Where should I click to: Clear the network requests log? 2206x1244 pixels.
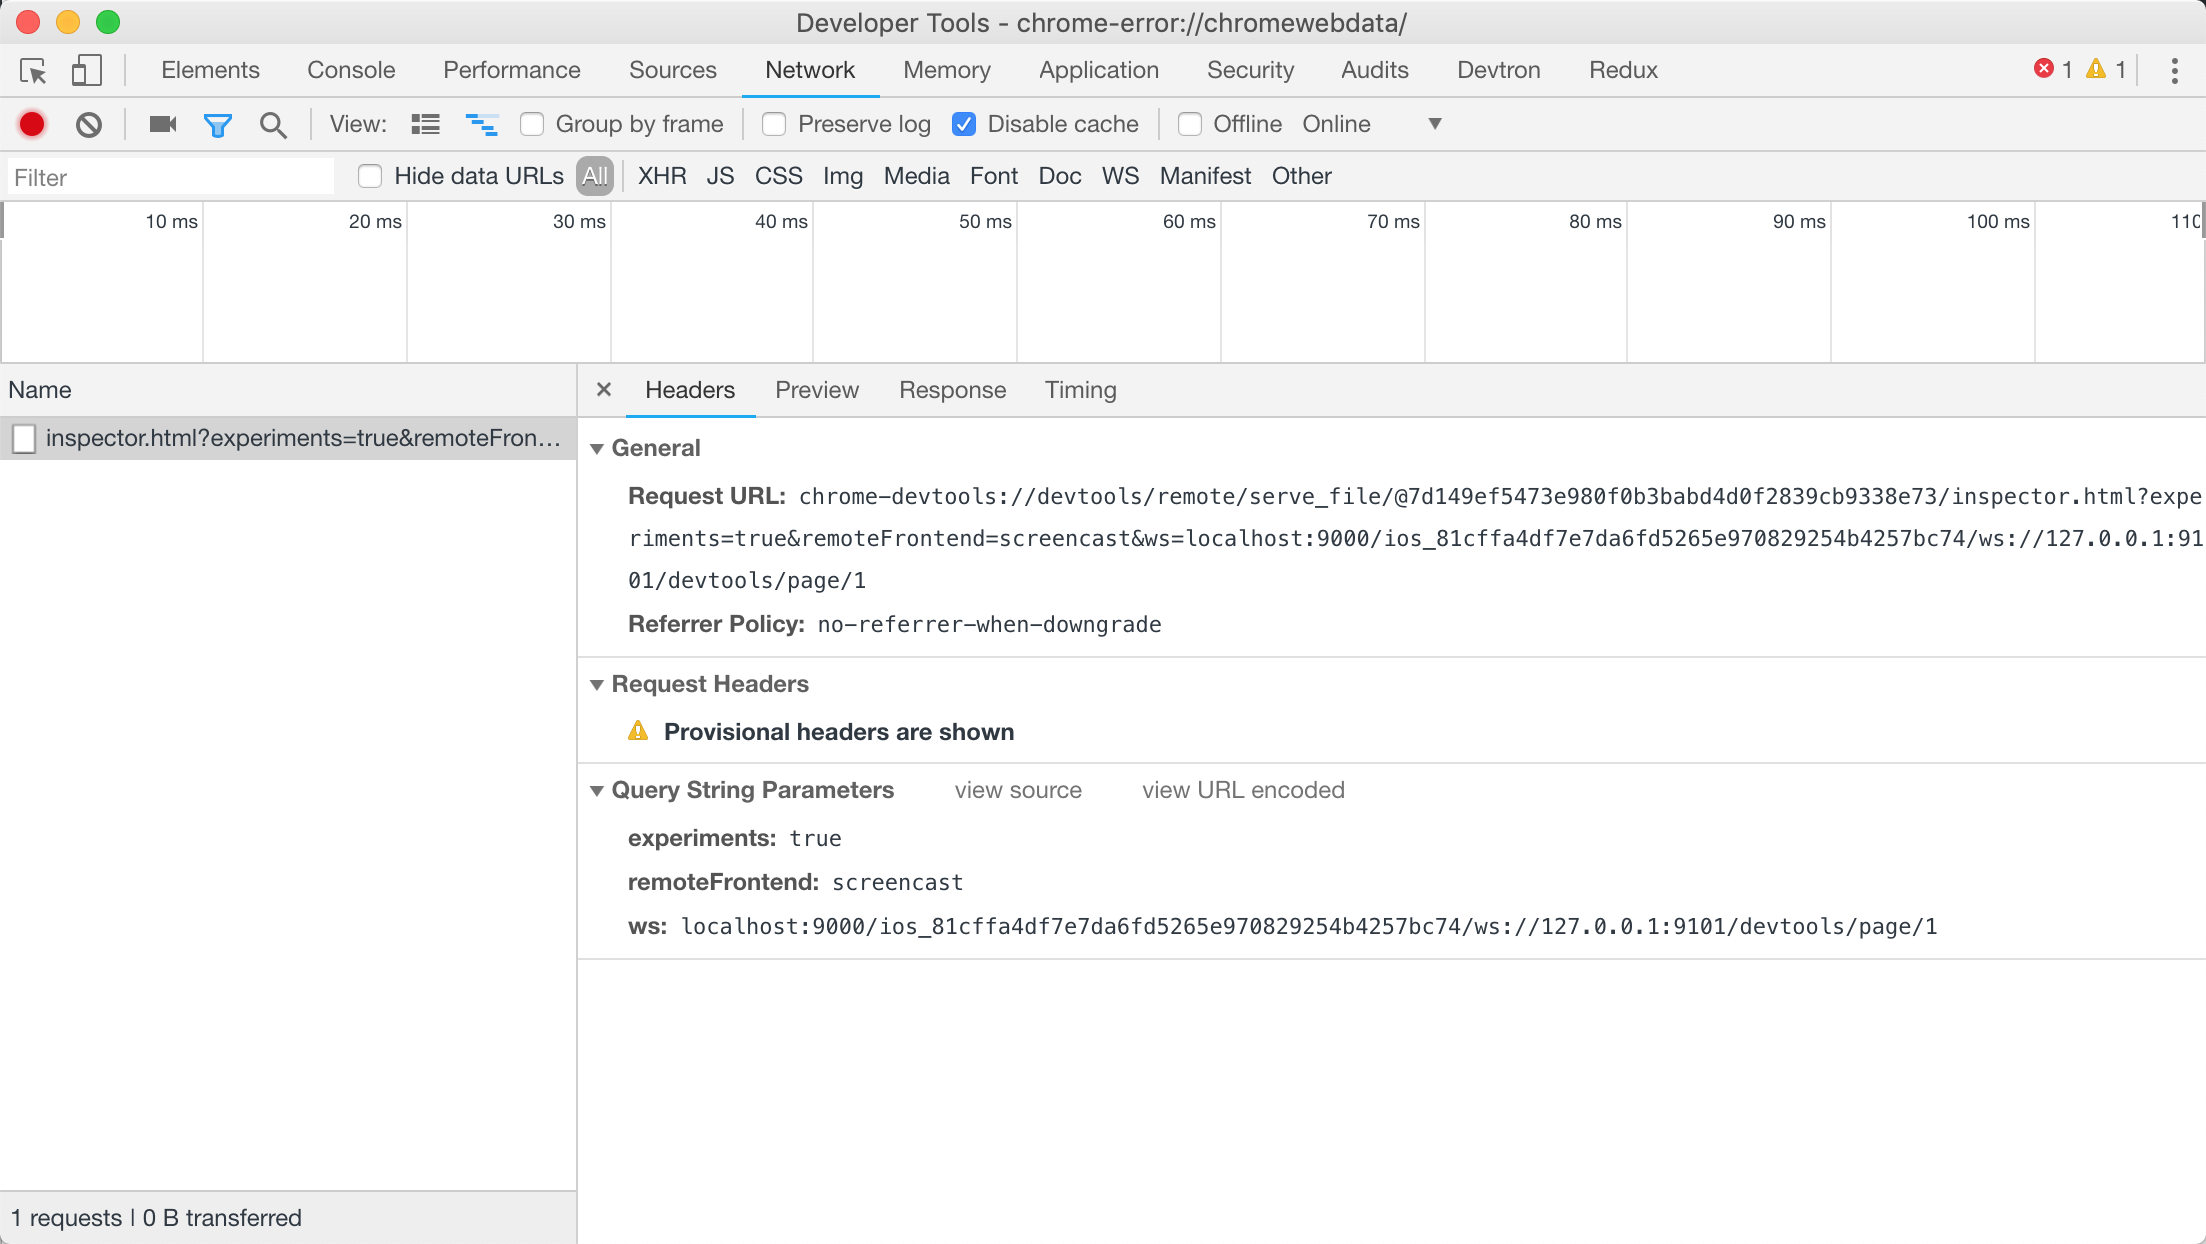point(90,124)
